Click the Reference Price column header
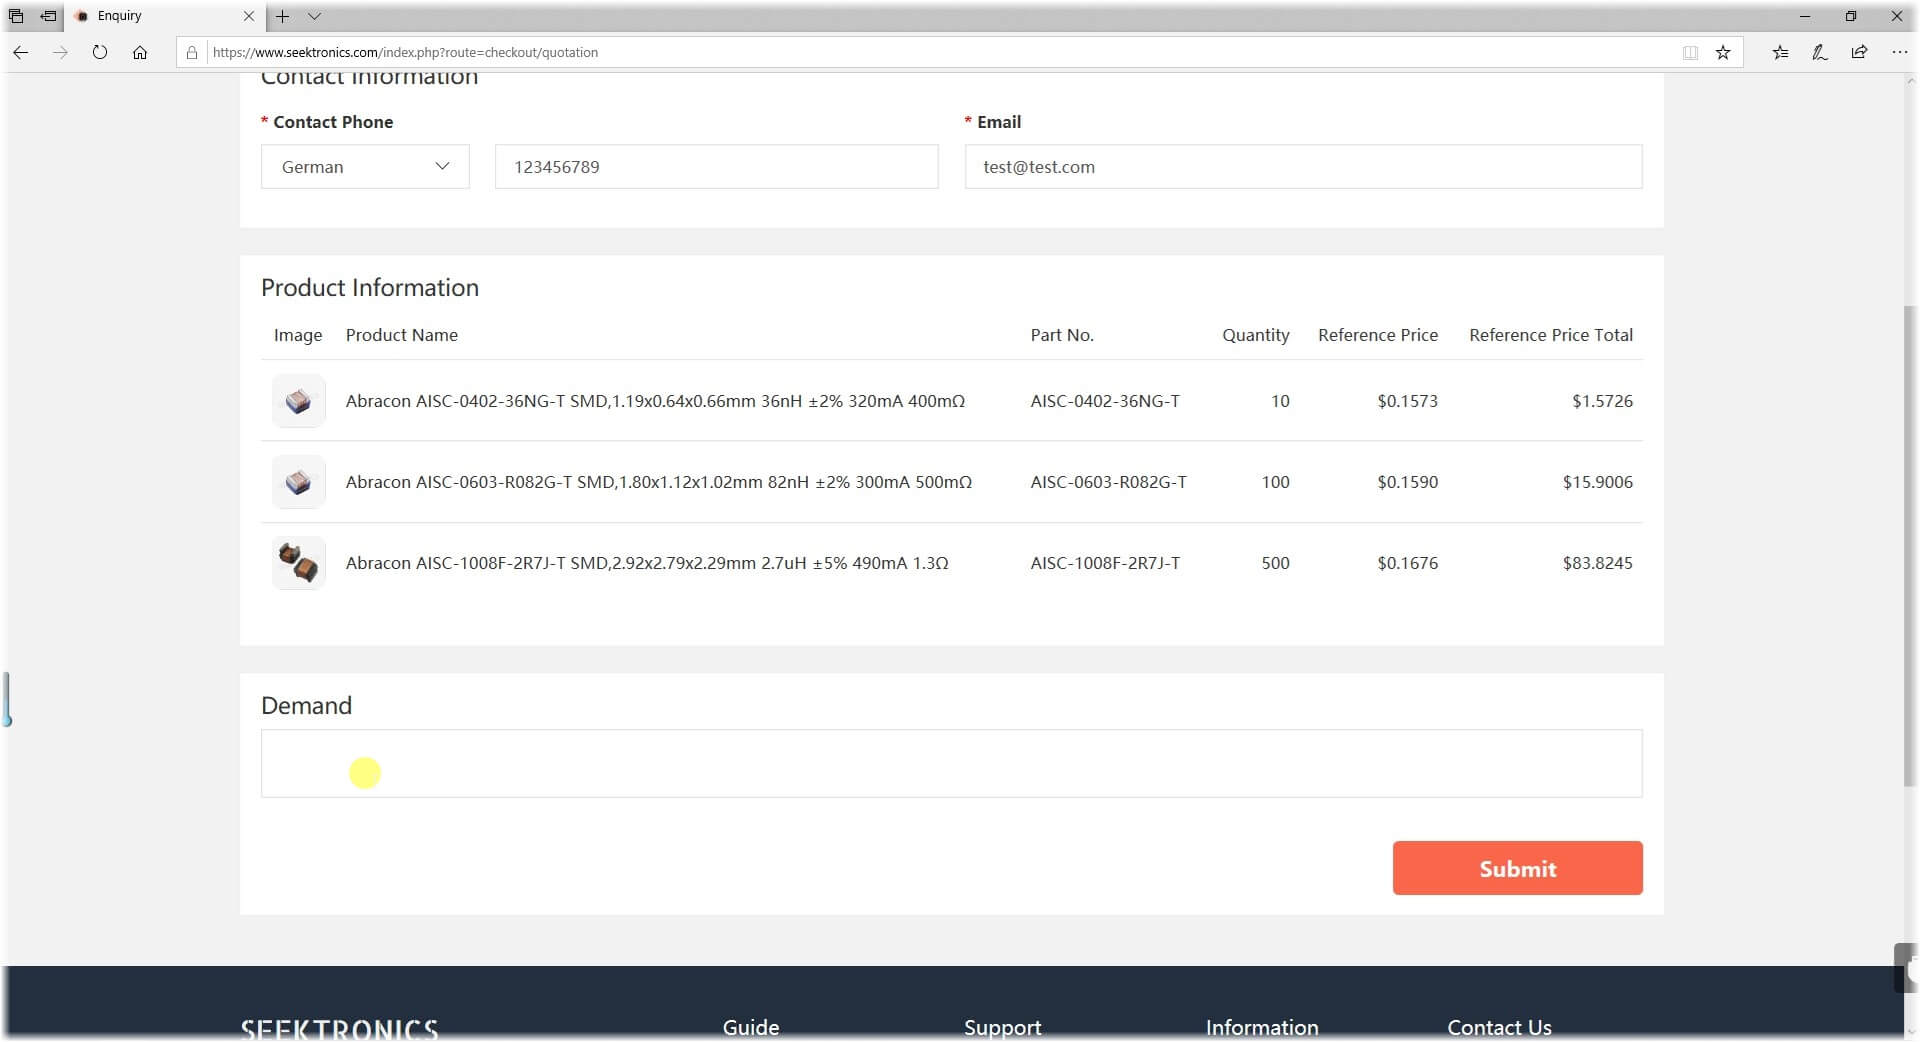This screenshot has width=1920, height=1042. pyautogui.click(x=1378, y=335)
